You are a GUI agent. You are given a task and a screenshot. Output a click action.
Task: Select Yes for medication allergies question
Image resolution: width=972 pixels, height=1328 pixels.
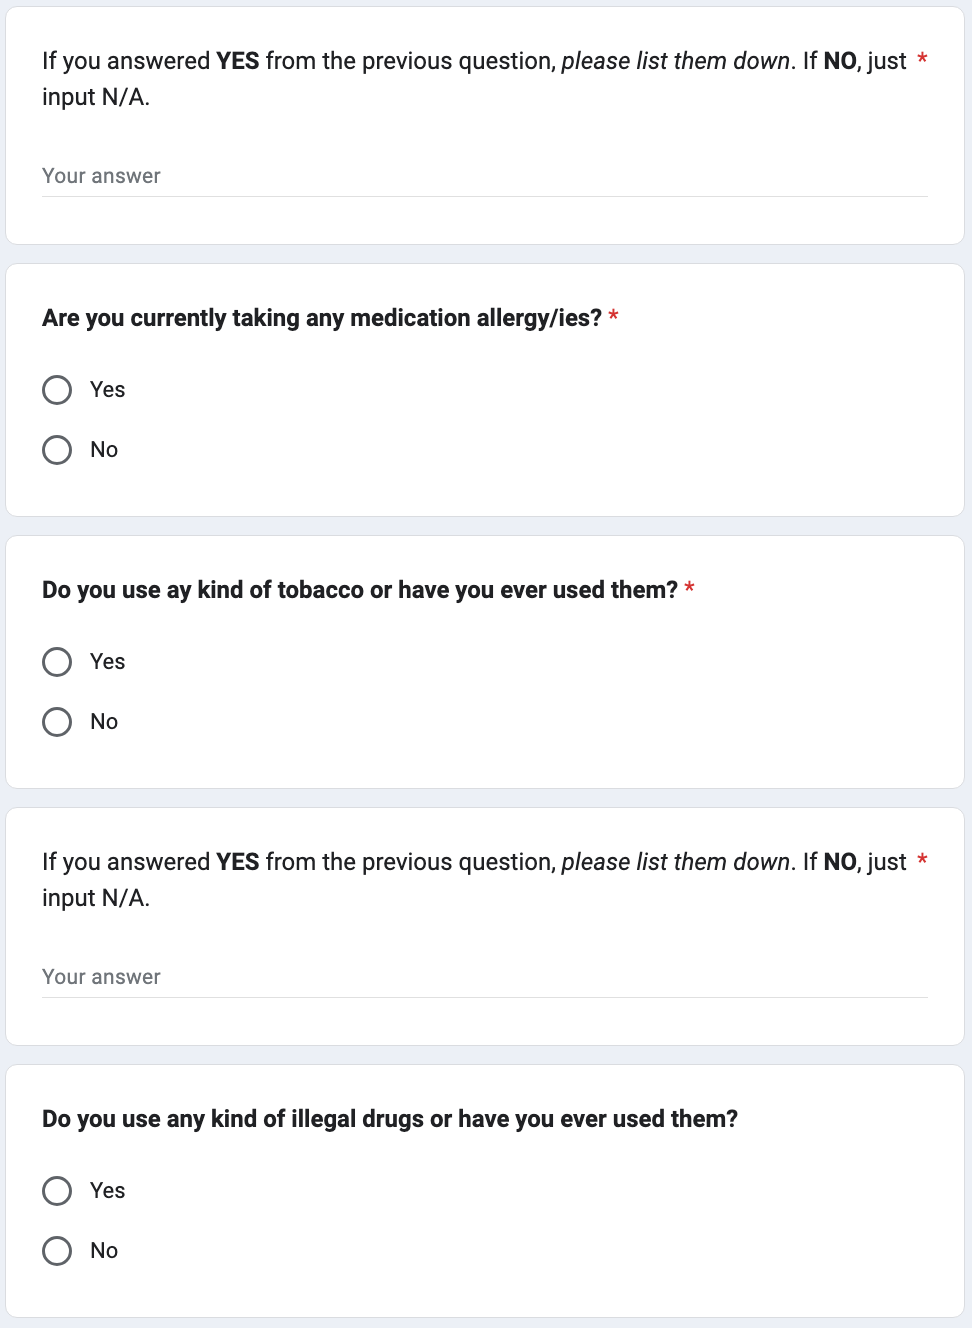(x=57, y=390)
